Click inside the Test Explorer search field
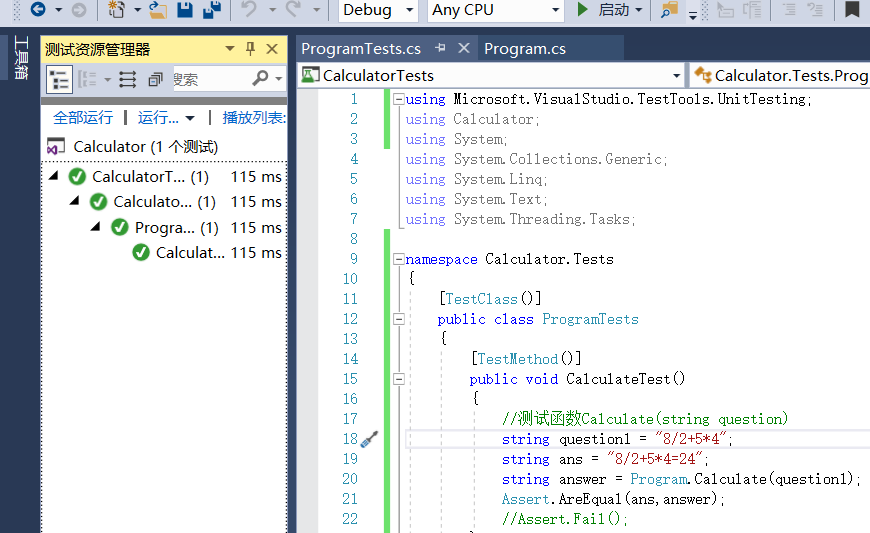 (210, 79)
